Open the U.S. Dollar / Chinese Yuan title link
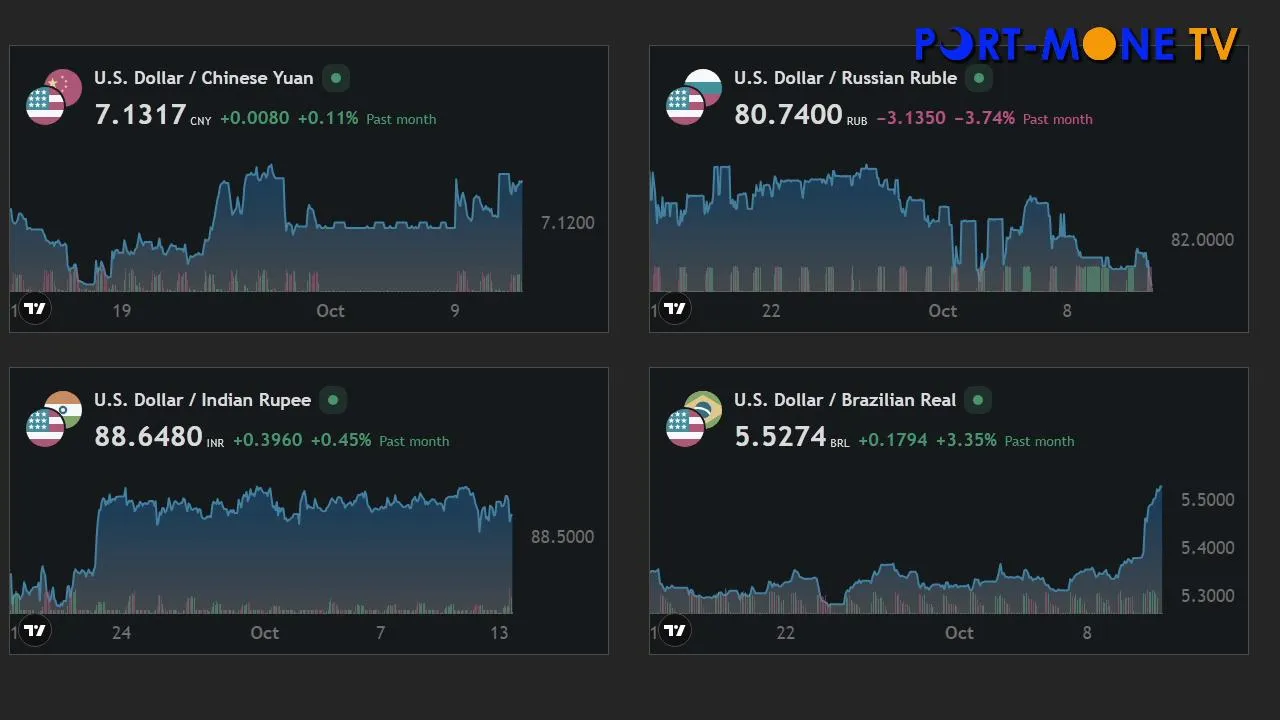The image size is (1280, 720). point(203,78)
